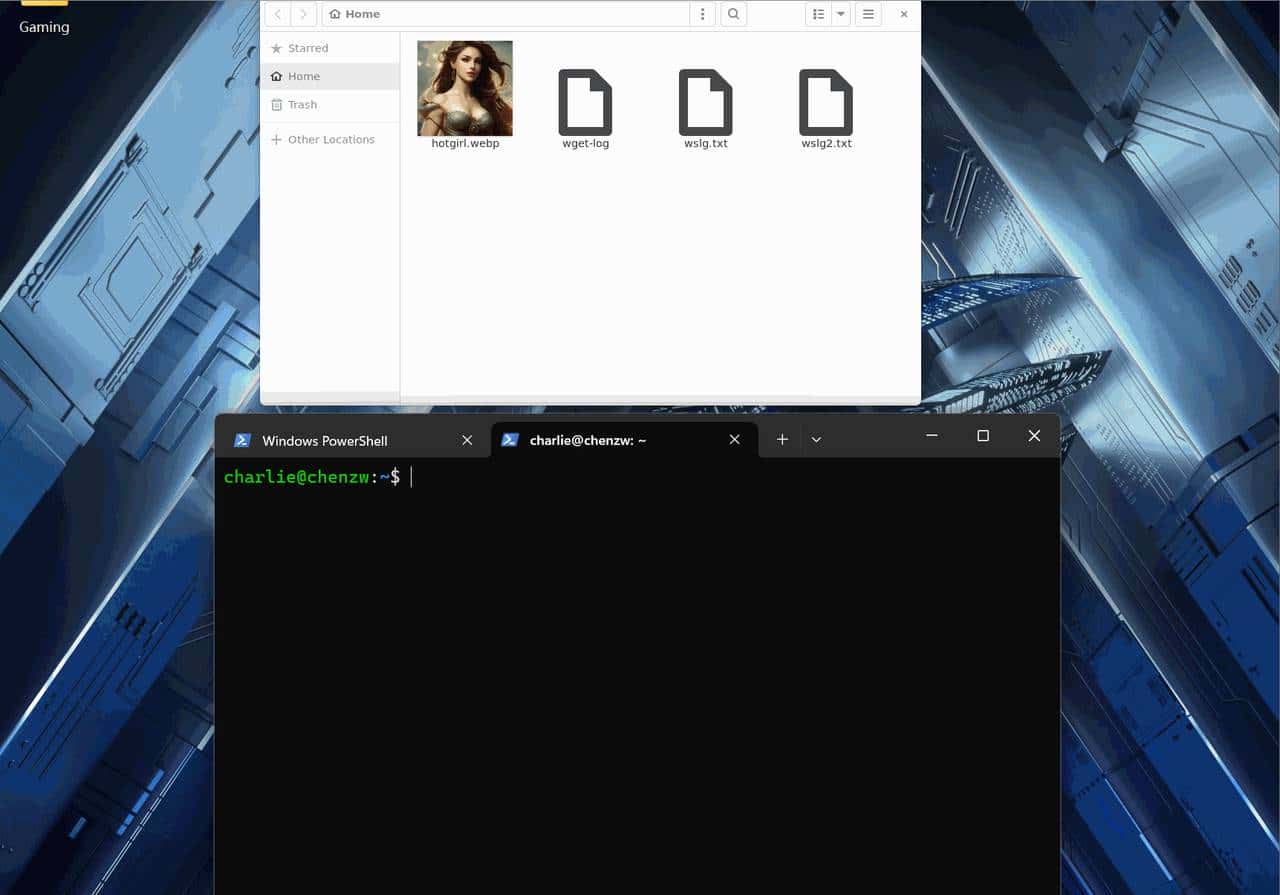Toggle list view in the file manager
1280x895 pixels.
[816, 14]
